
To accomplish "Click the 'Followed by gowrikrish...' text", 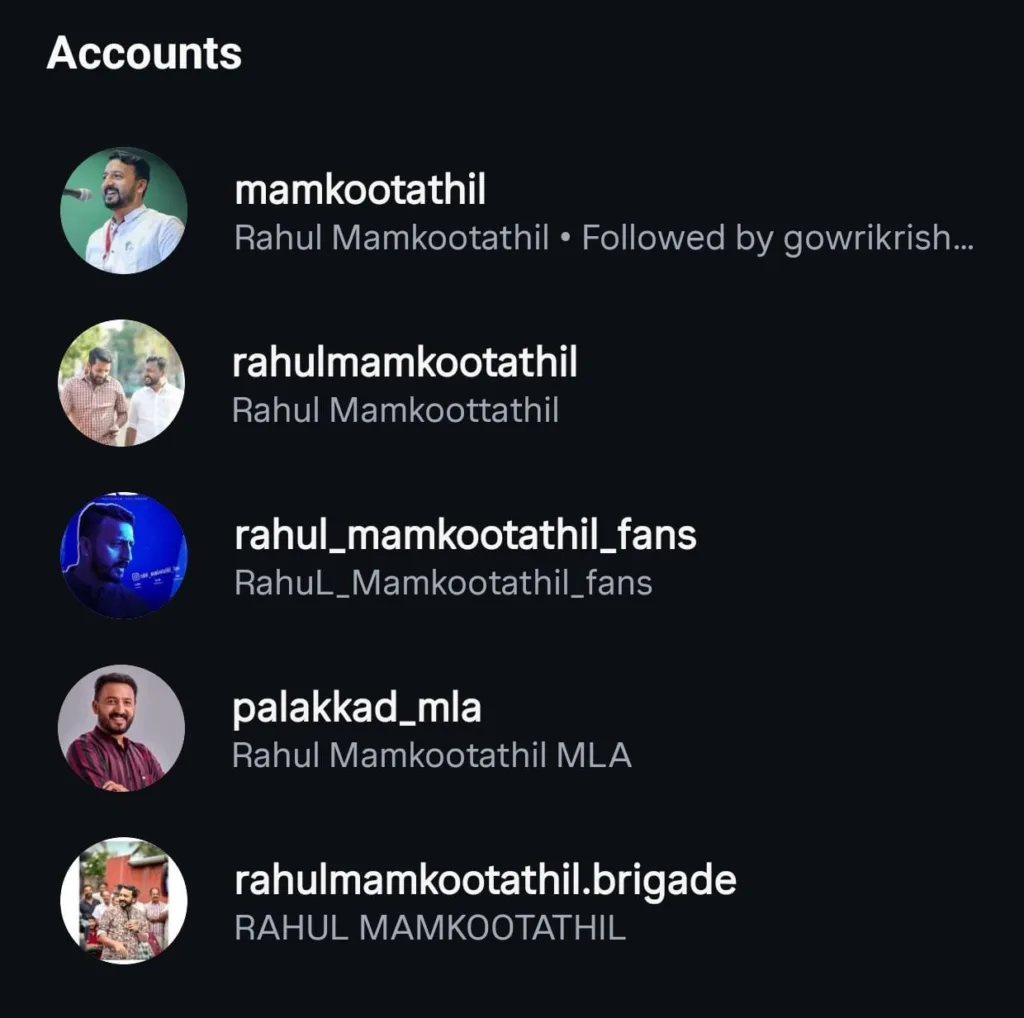I will coord(777,238).
